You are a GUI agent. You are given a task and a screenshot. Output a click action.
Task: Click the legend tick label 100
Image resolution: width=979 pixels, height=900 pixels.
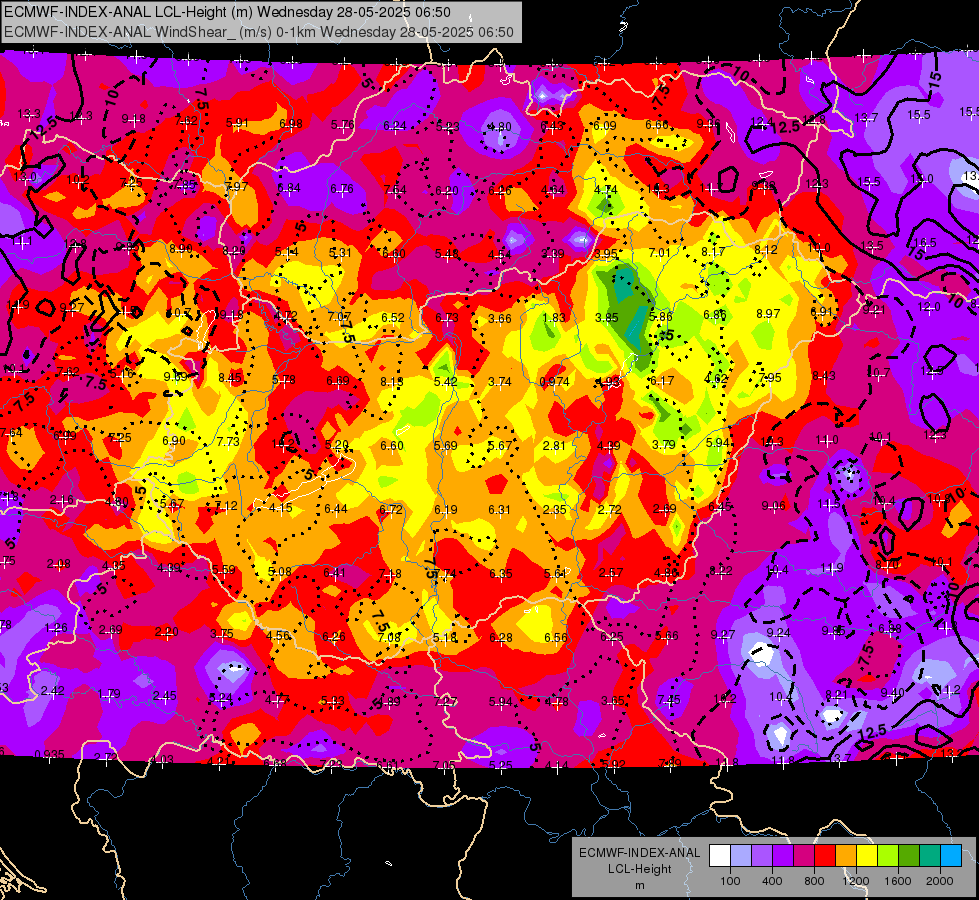pos(730,881)
